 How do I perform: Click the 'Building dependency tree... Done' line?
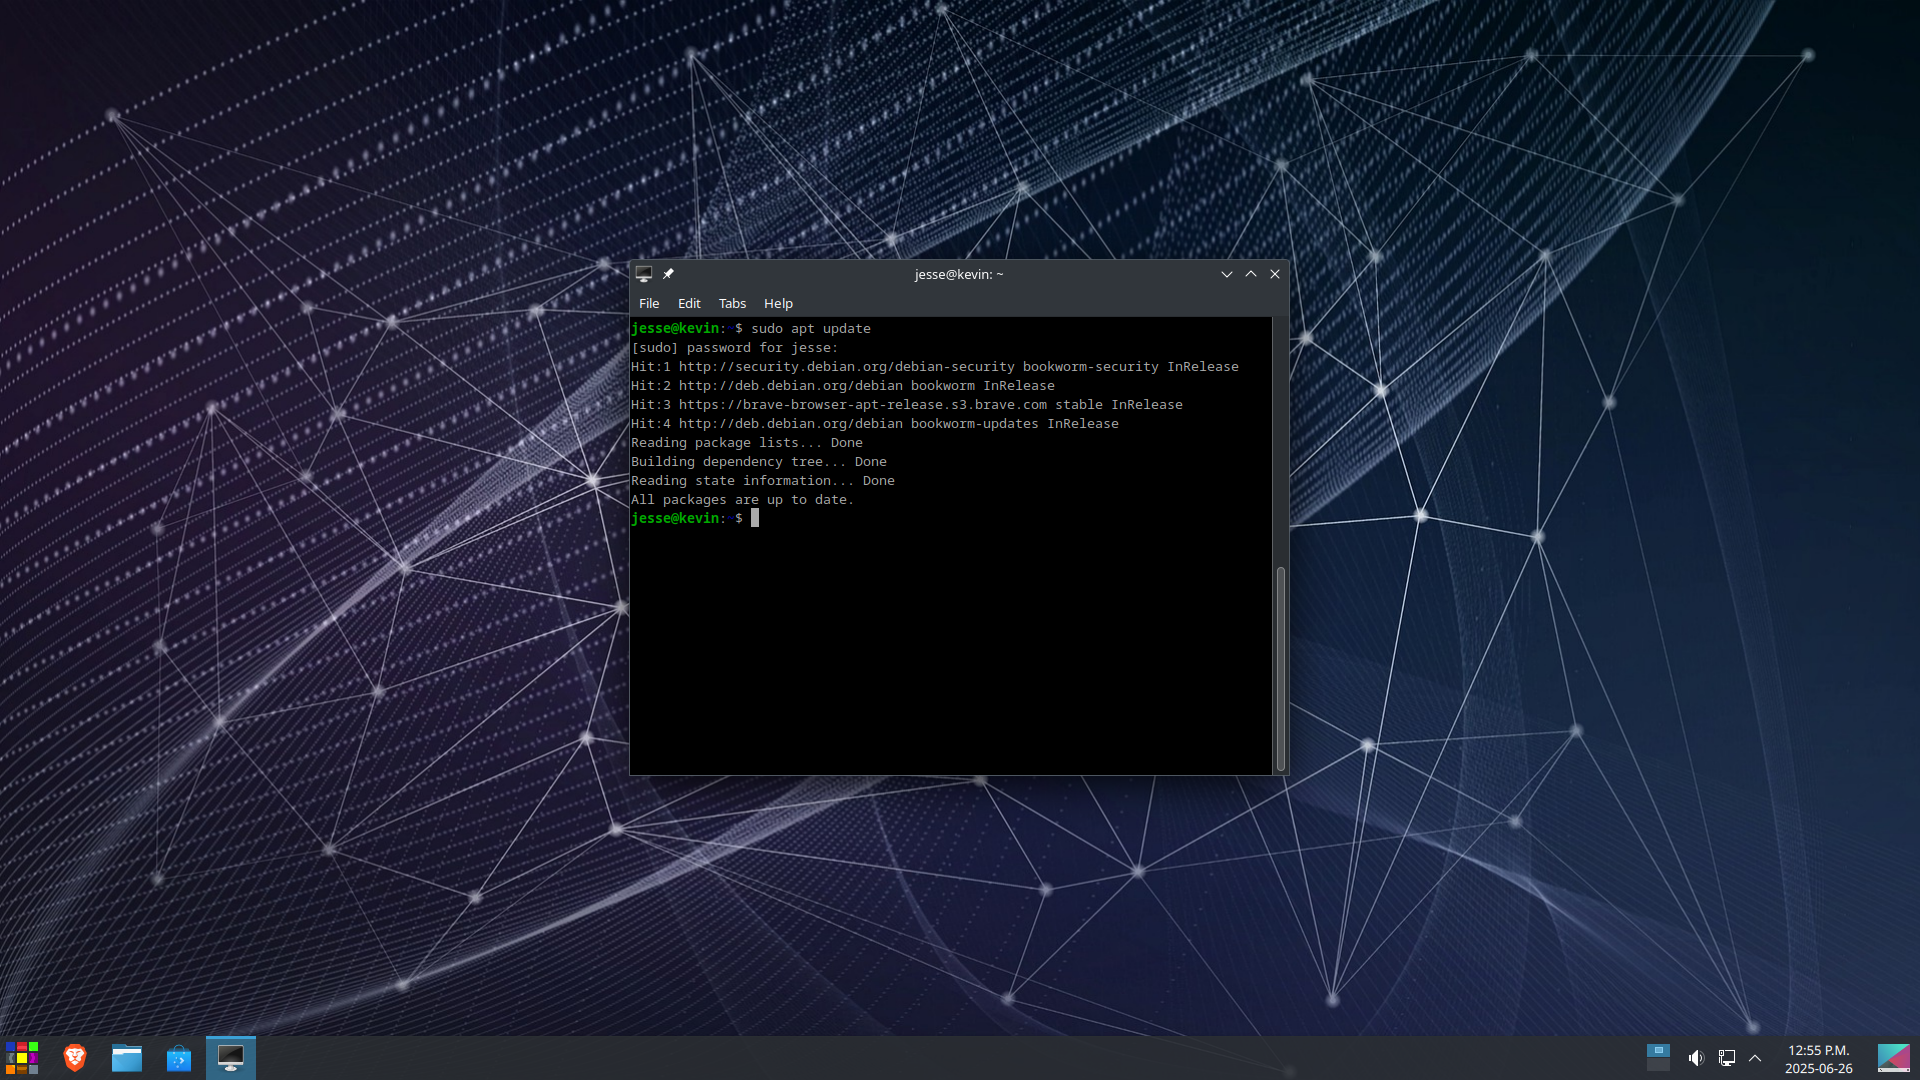tap(759, 461)
